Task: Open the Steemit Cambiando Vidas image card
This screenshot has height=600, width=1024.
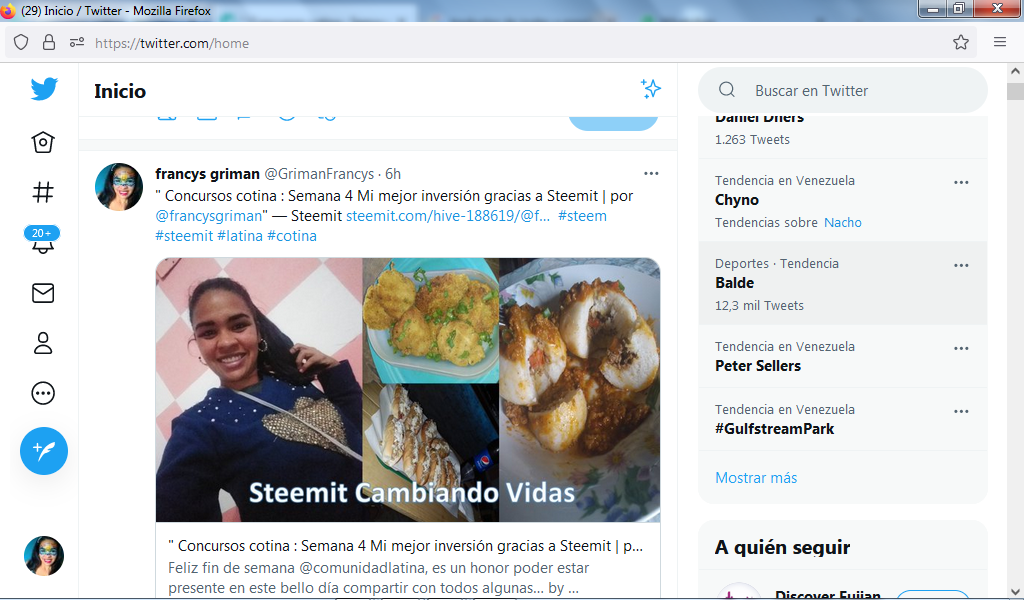Action: tap(408, 390)
